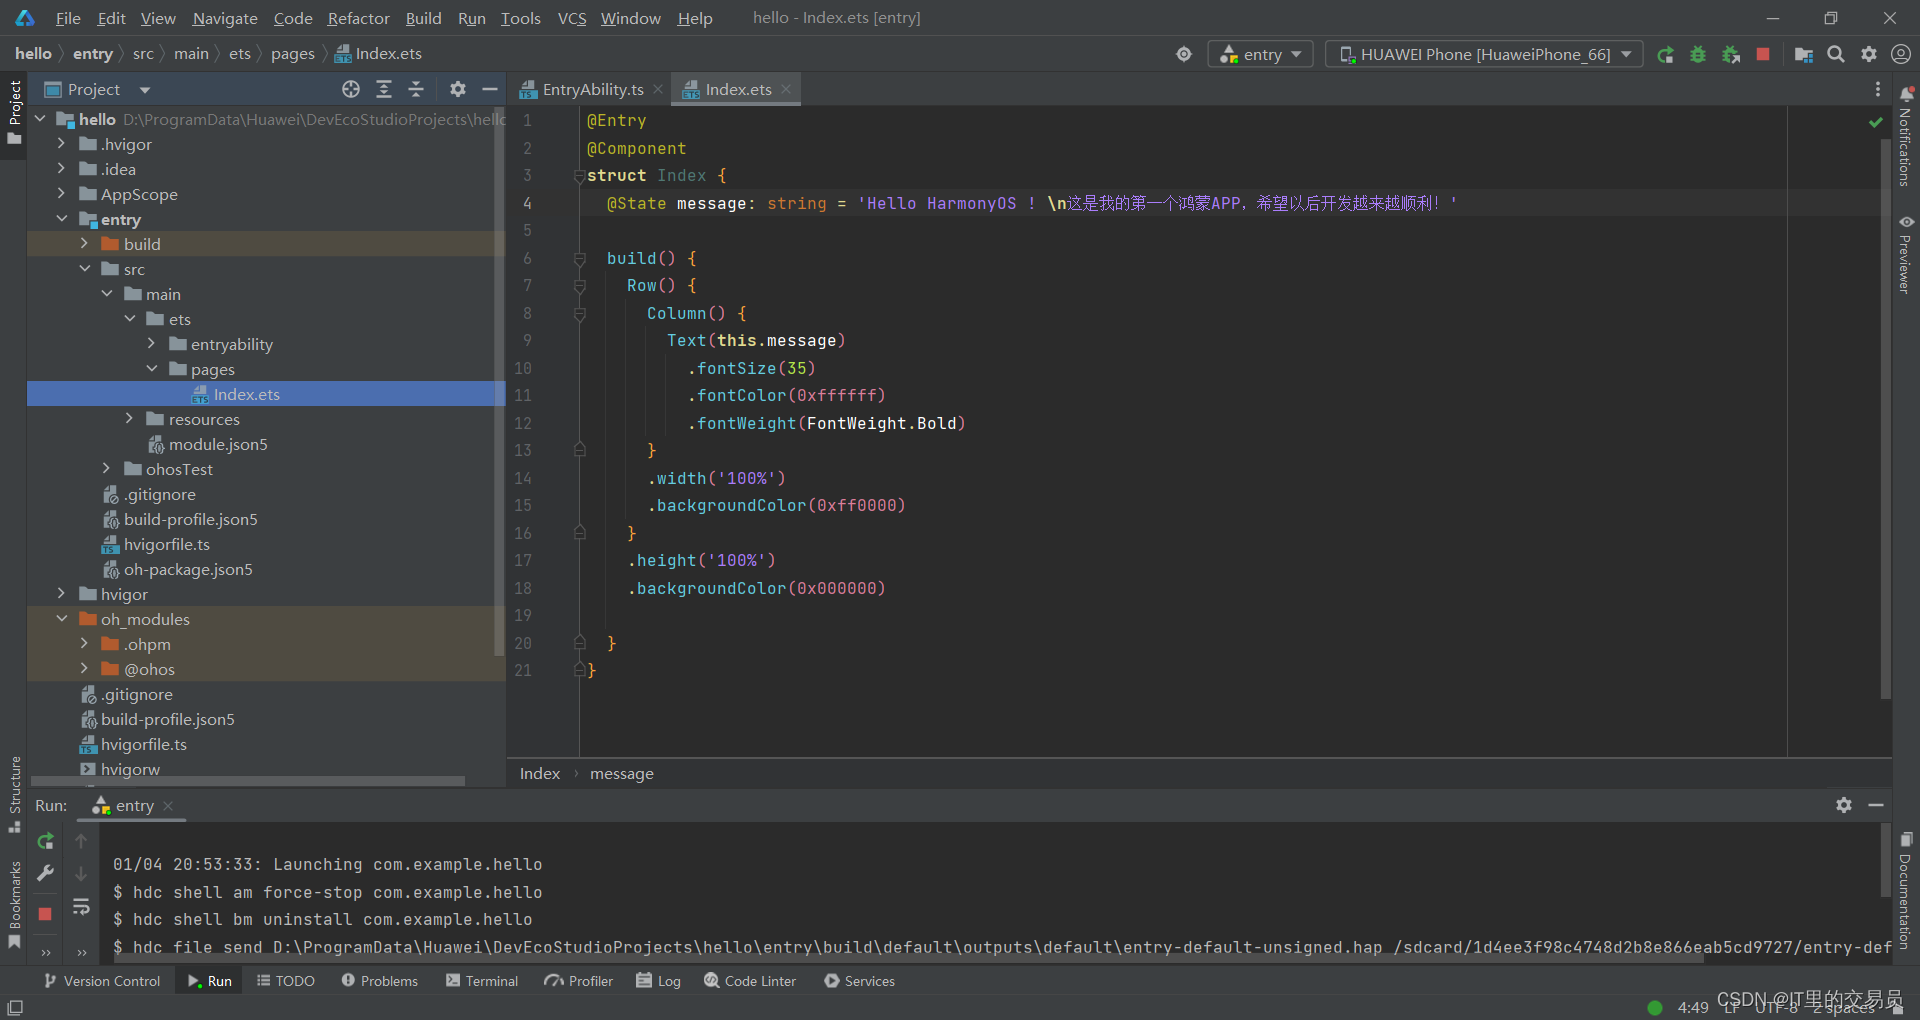Click the Rerun icon in Run panel
The image size is (1920, 1020).
pyautogui.click(x=45, y=841)
